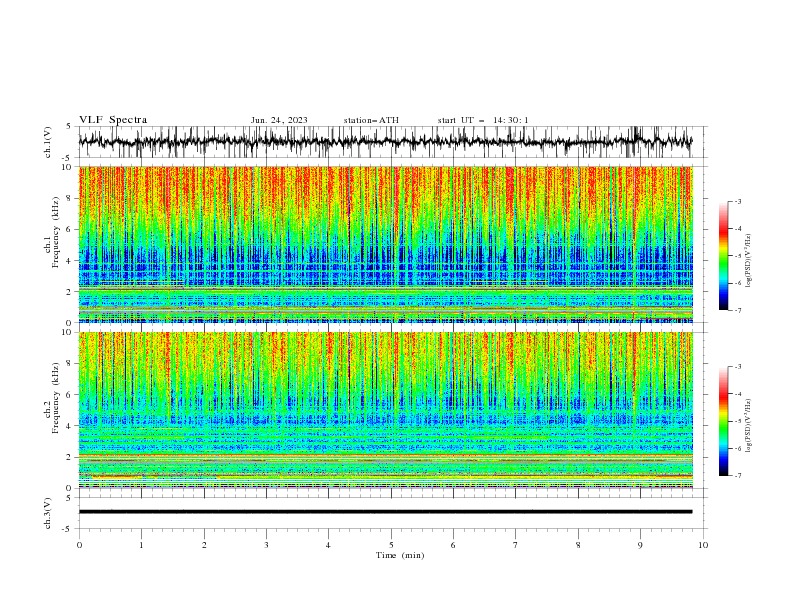
Task: Click the time axis tick label '7'
Action: click(x=516, y=545)
